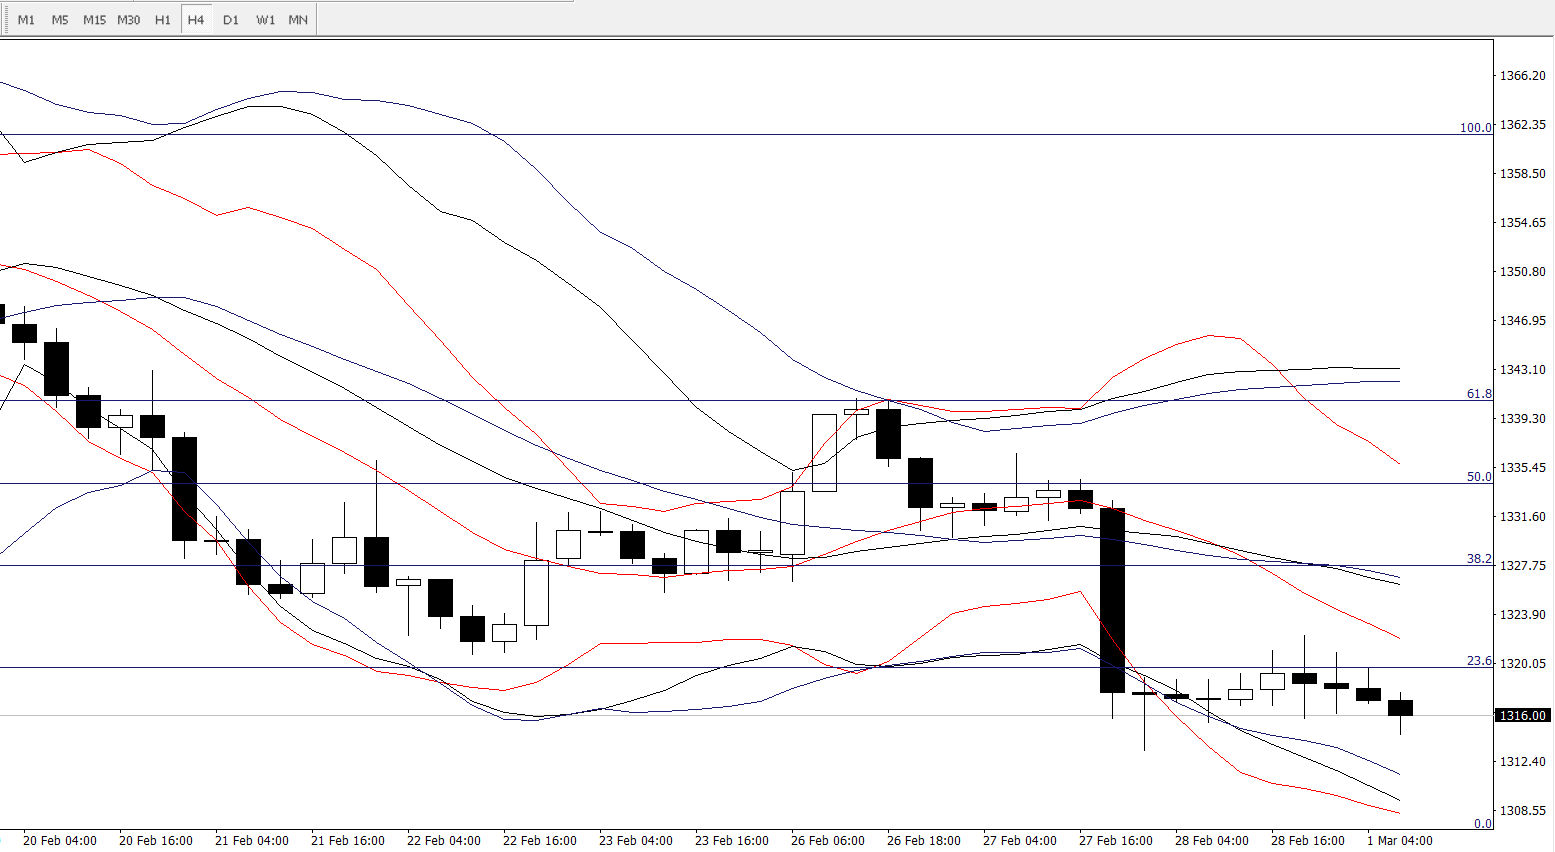Open the MN monthly timeframe
The width and height of the screenshot is (1555, 852).
(298, 20)
